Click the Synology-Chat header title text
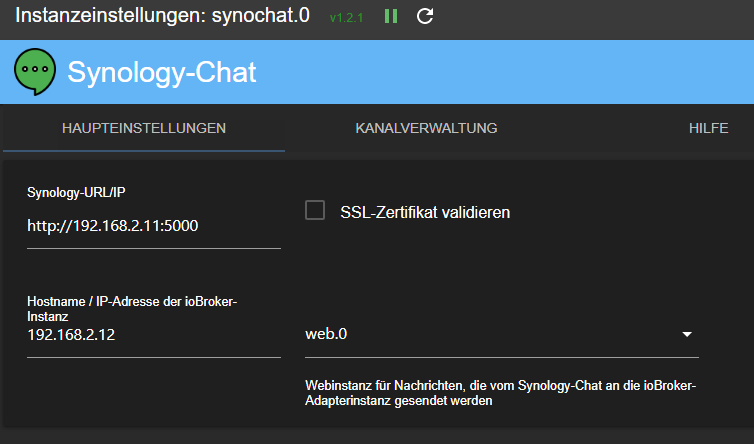 point(162,72)
